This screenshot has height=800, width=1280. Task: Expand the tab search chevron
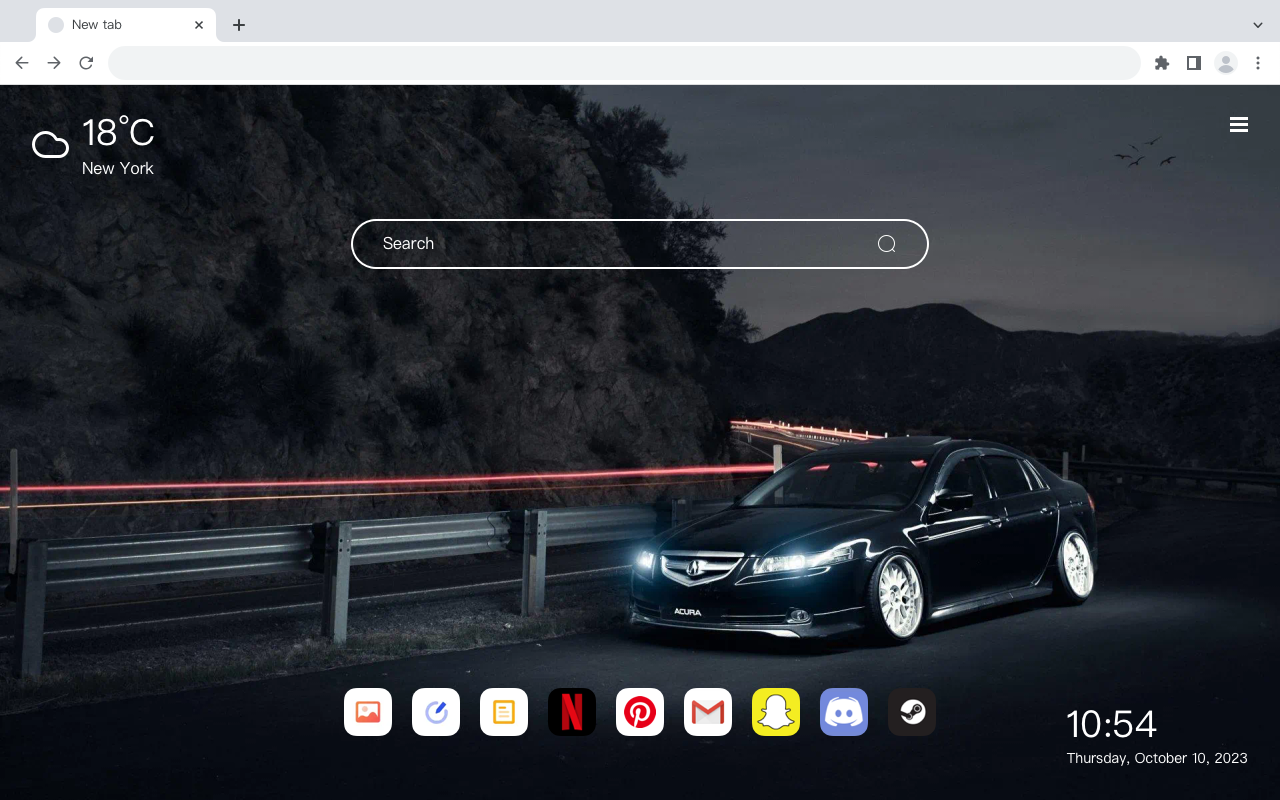click(1258, 25)
